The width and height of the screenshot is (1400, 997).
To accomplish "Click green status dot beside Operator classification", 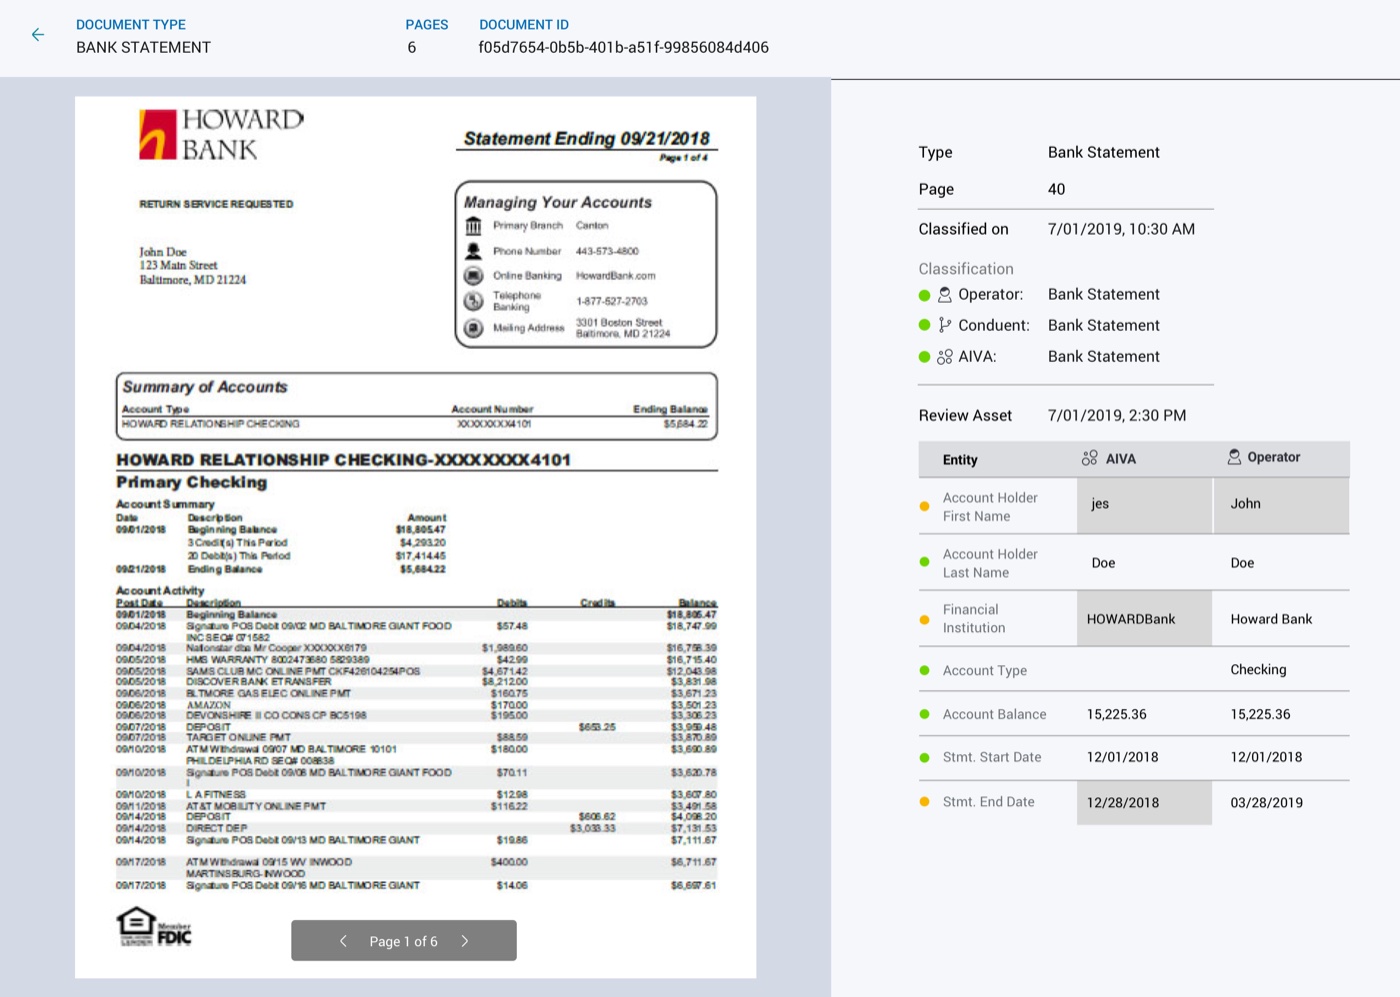I will coord(925,295).
